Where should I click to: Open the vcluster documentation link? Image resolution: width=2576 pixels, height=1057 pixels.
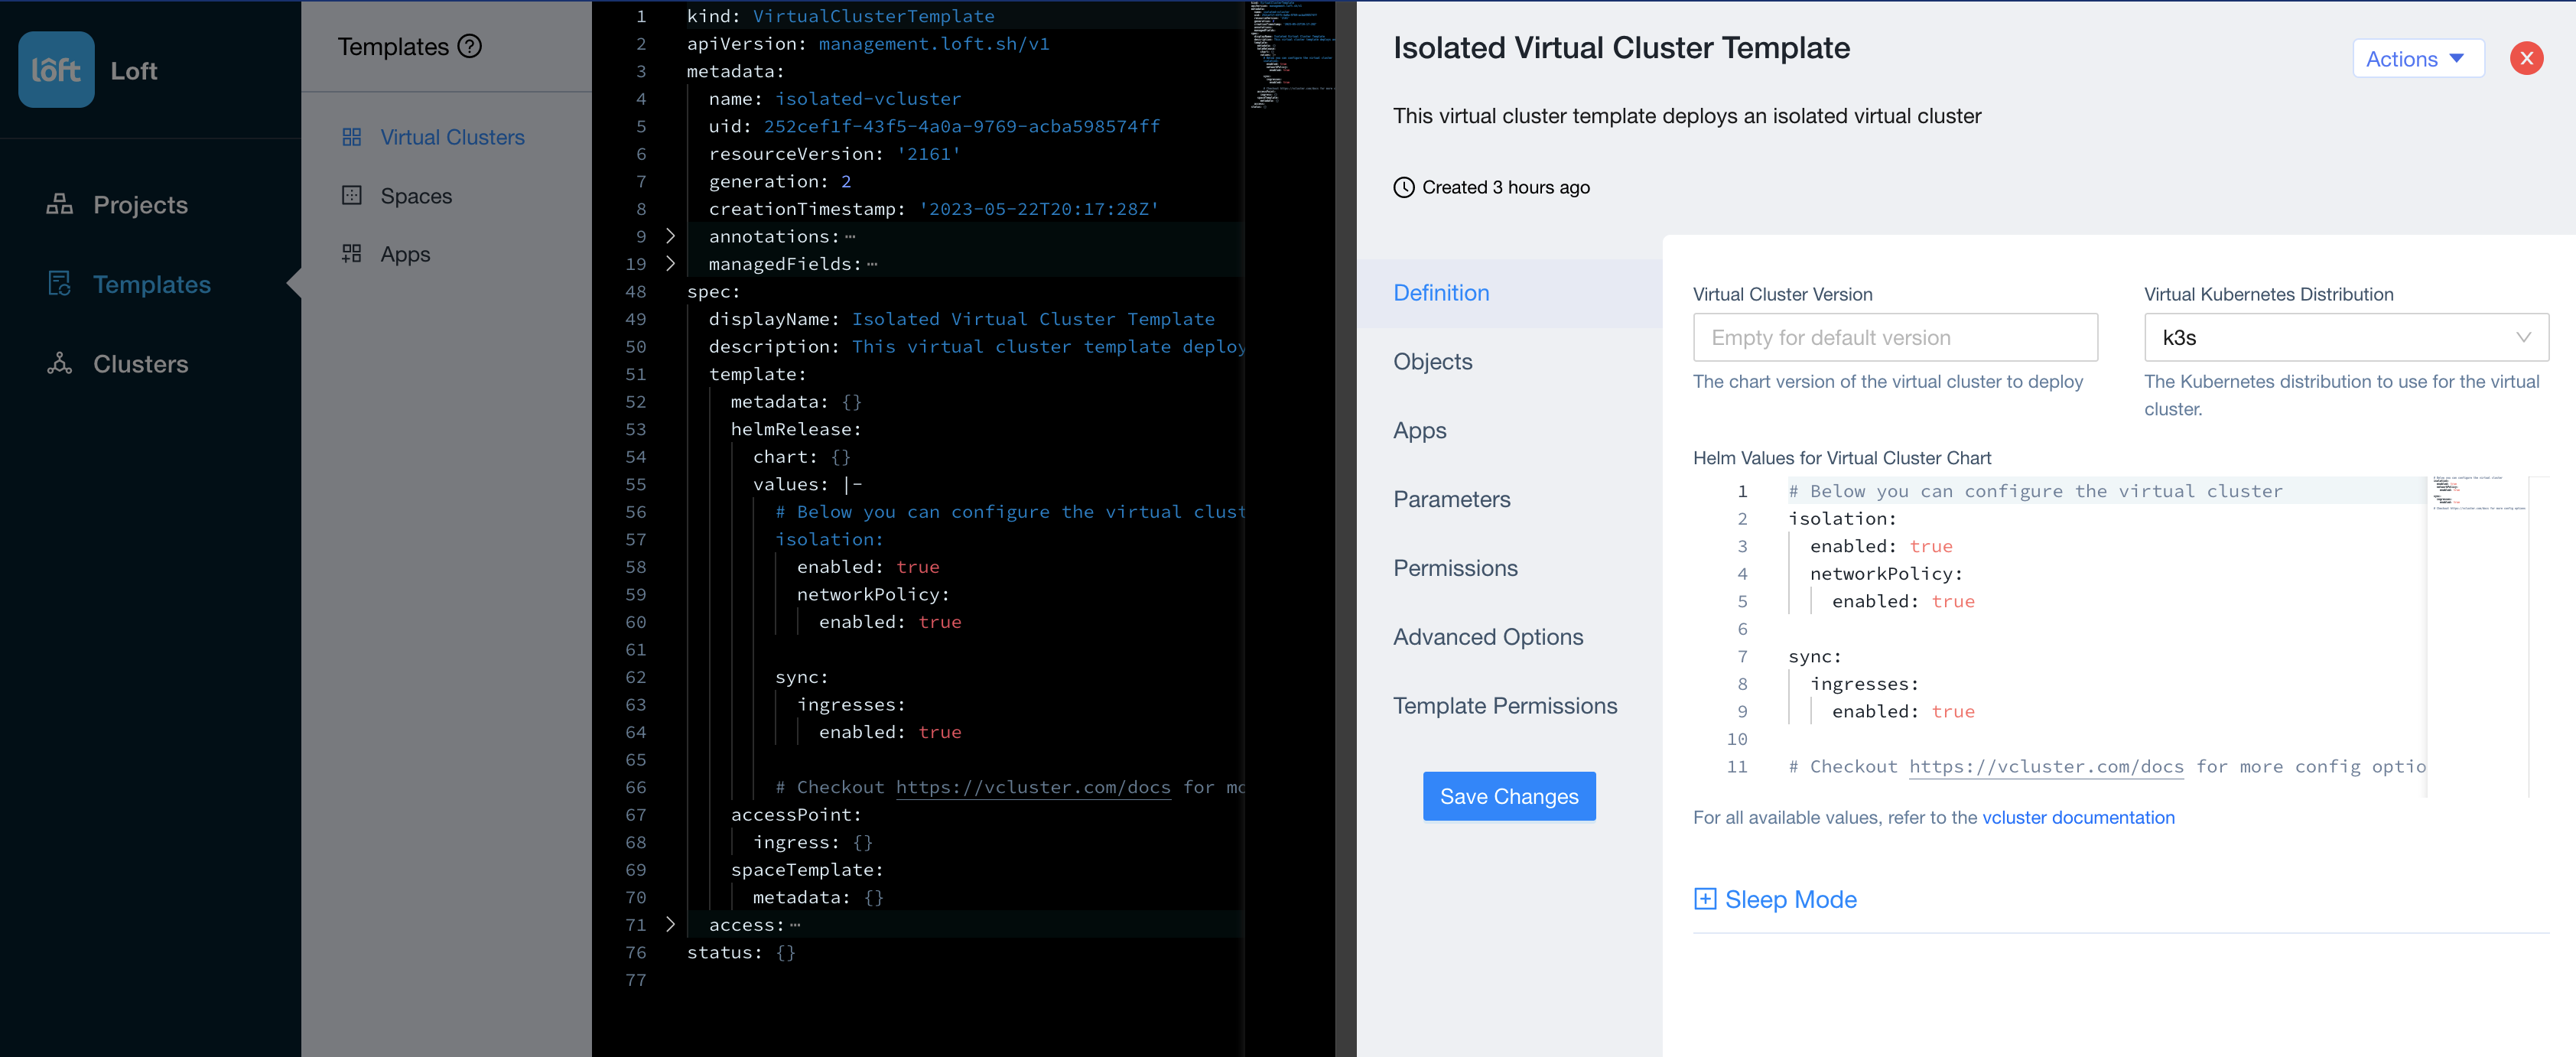[2078, 817]
